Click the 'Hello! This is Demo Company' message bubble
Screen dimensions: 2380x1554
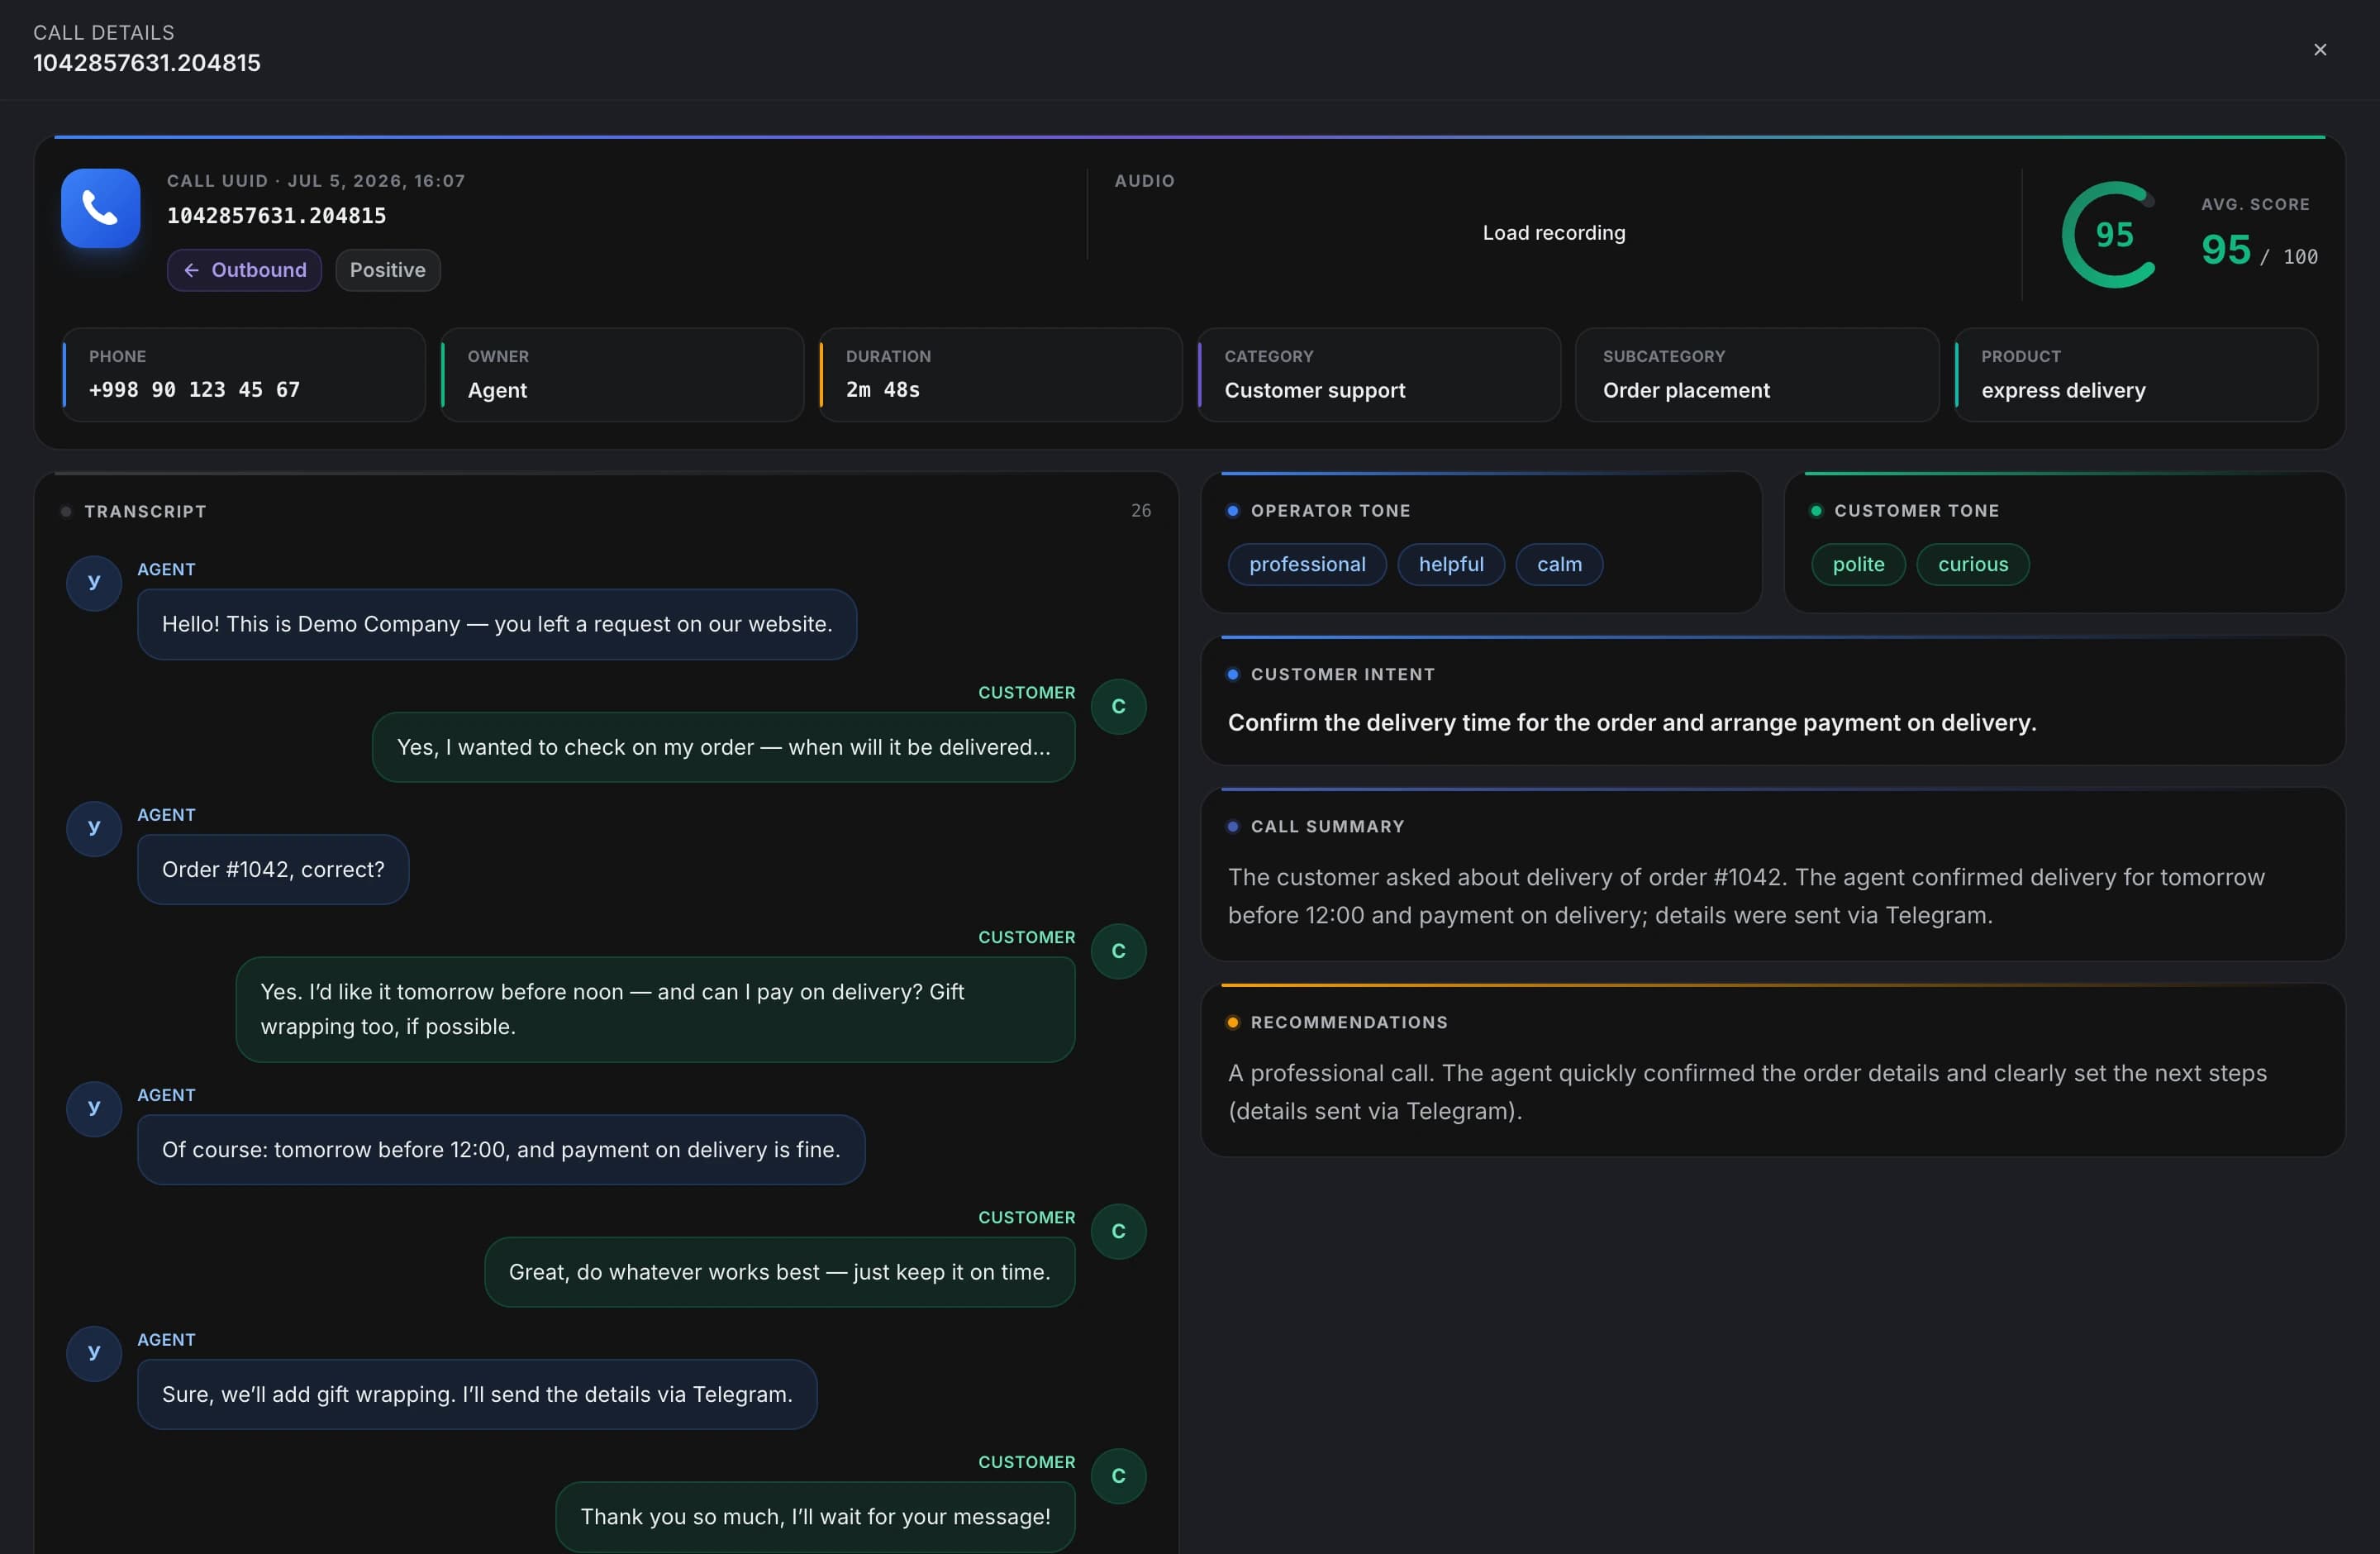497,624
